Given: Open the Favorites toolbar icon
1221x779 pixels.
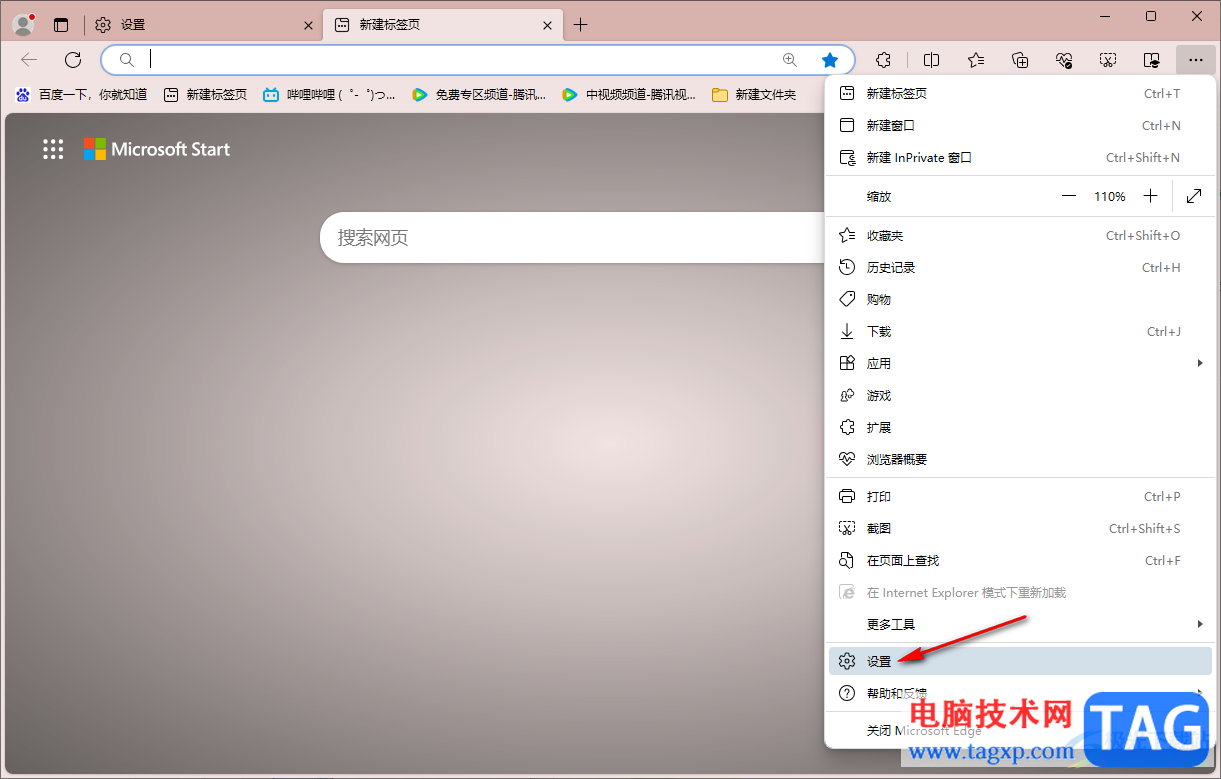Looking at the screenshot, I should coord(976,60).
